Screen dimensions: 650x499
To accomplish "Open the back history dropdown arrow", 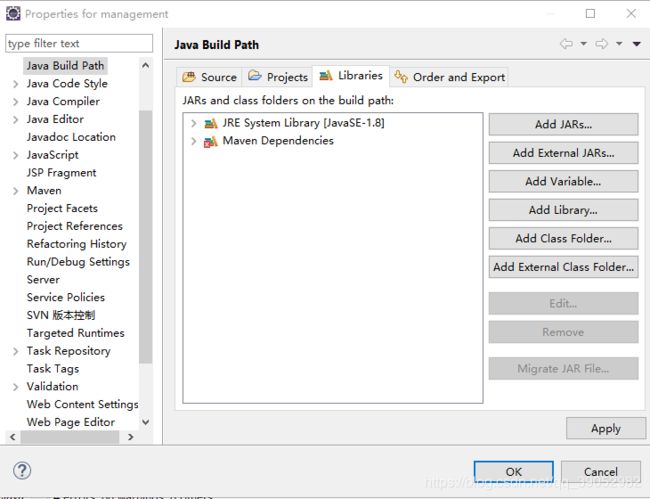I will [x=583, y=44].
